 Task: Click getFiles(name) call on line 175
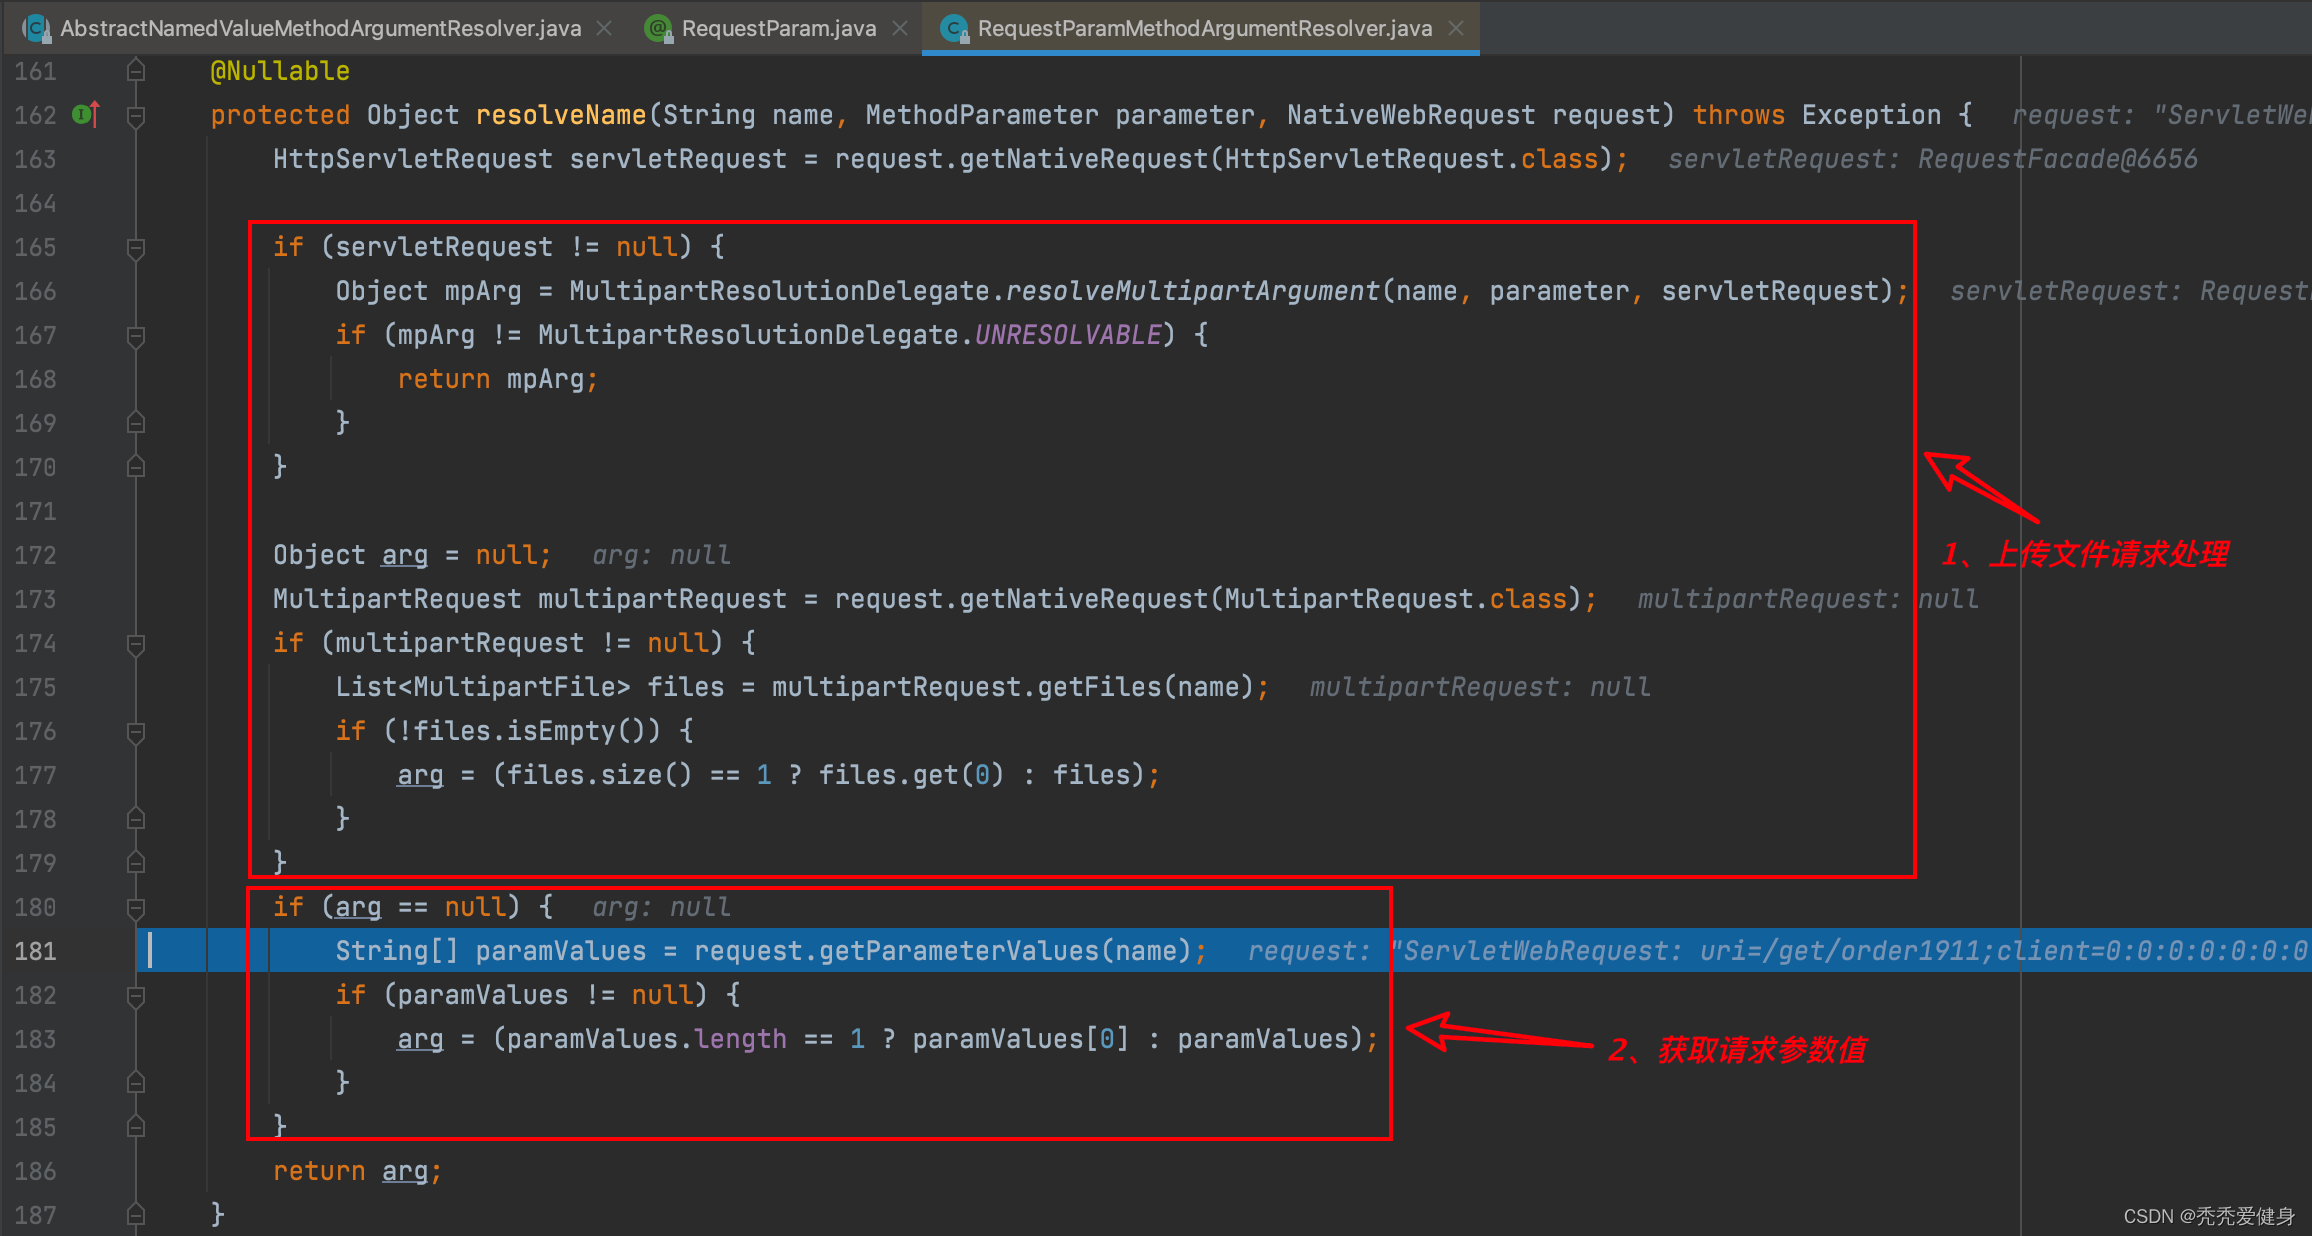[x=1145, y=687]
